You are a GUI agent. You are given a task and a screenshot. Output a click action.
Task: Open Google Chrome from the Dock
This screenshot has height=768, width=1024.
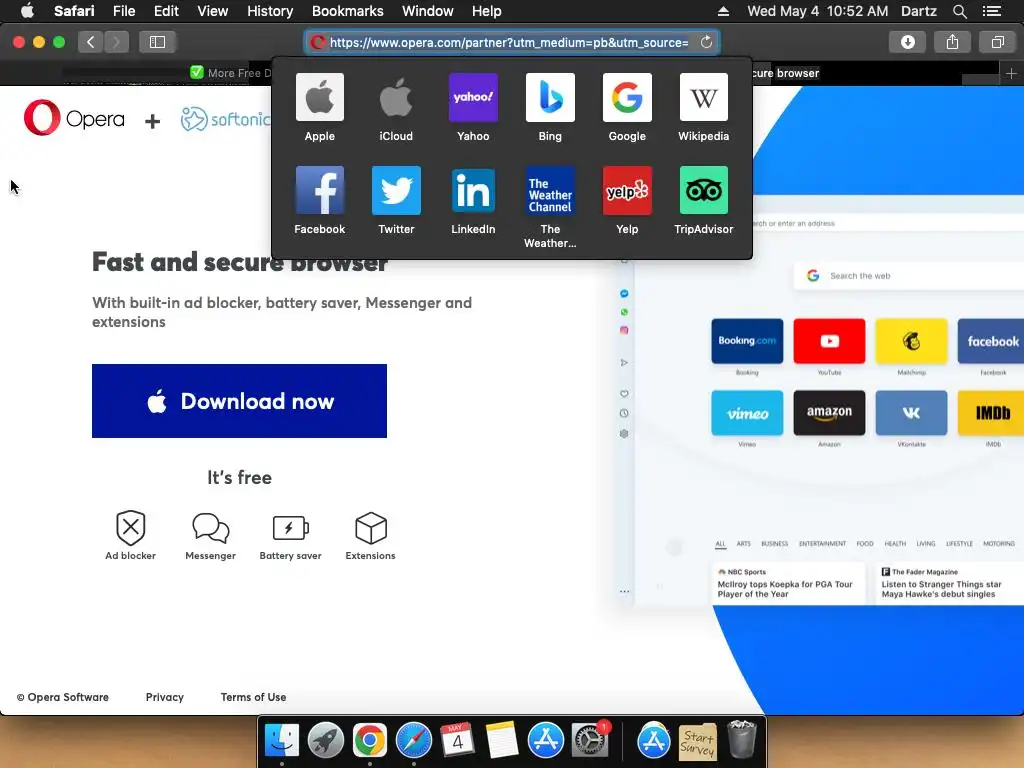click(x=370, y=740)
